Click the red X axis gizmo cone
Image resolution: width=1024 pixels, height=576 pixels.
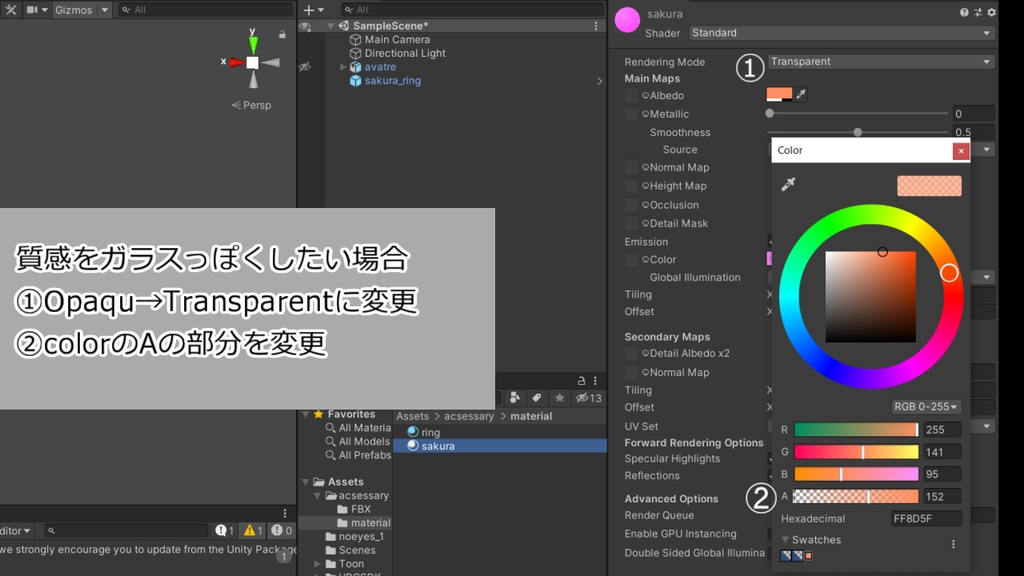(x=236, y=63)
